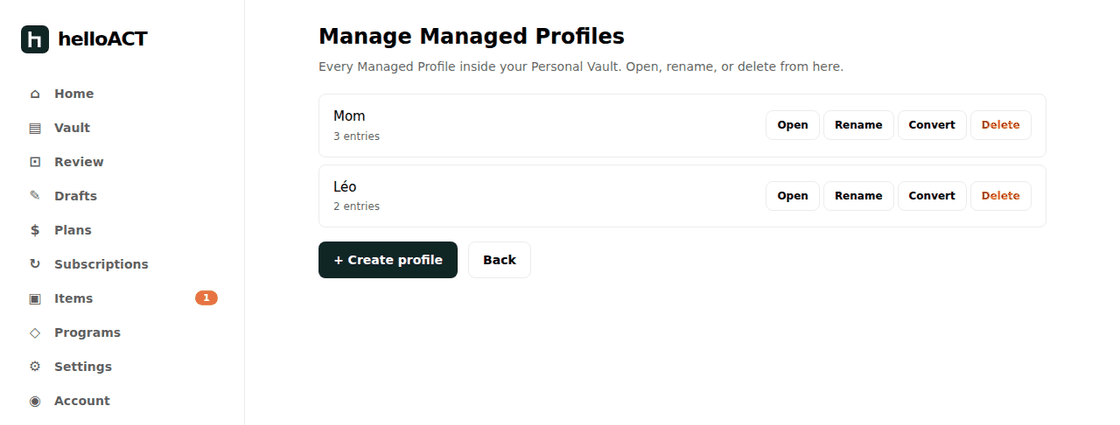Click the Vault icon in sidebar

tap(35, 128)
